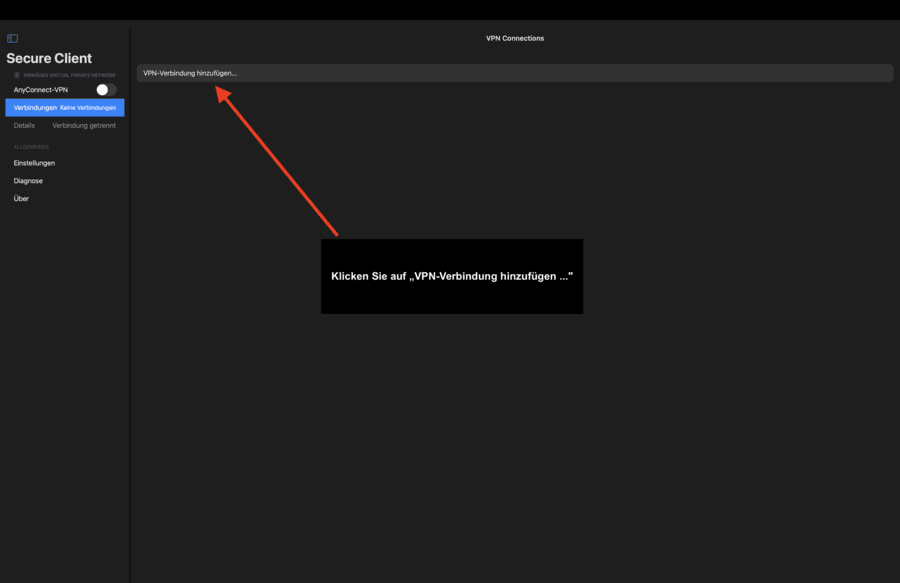This screenshot has width=900, height=583.
Task: Click VPN-Verbindung hinzufügen... row
Action: [515, 73]
